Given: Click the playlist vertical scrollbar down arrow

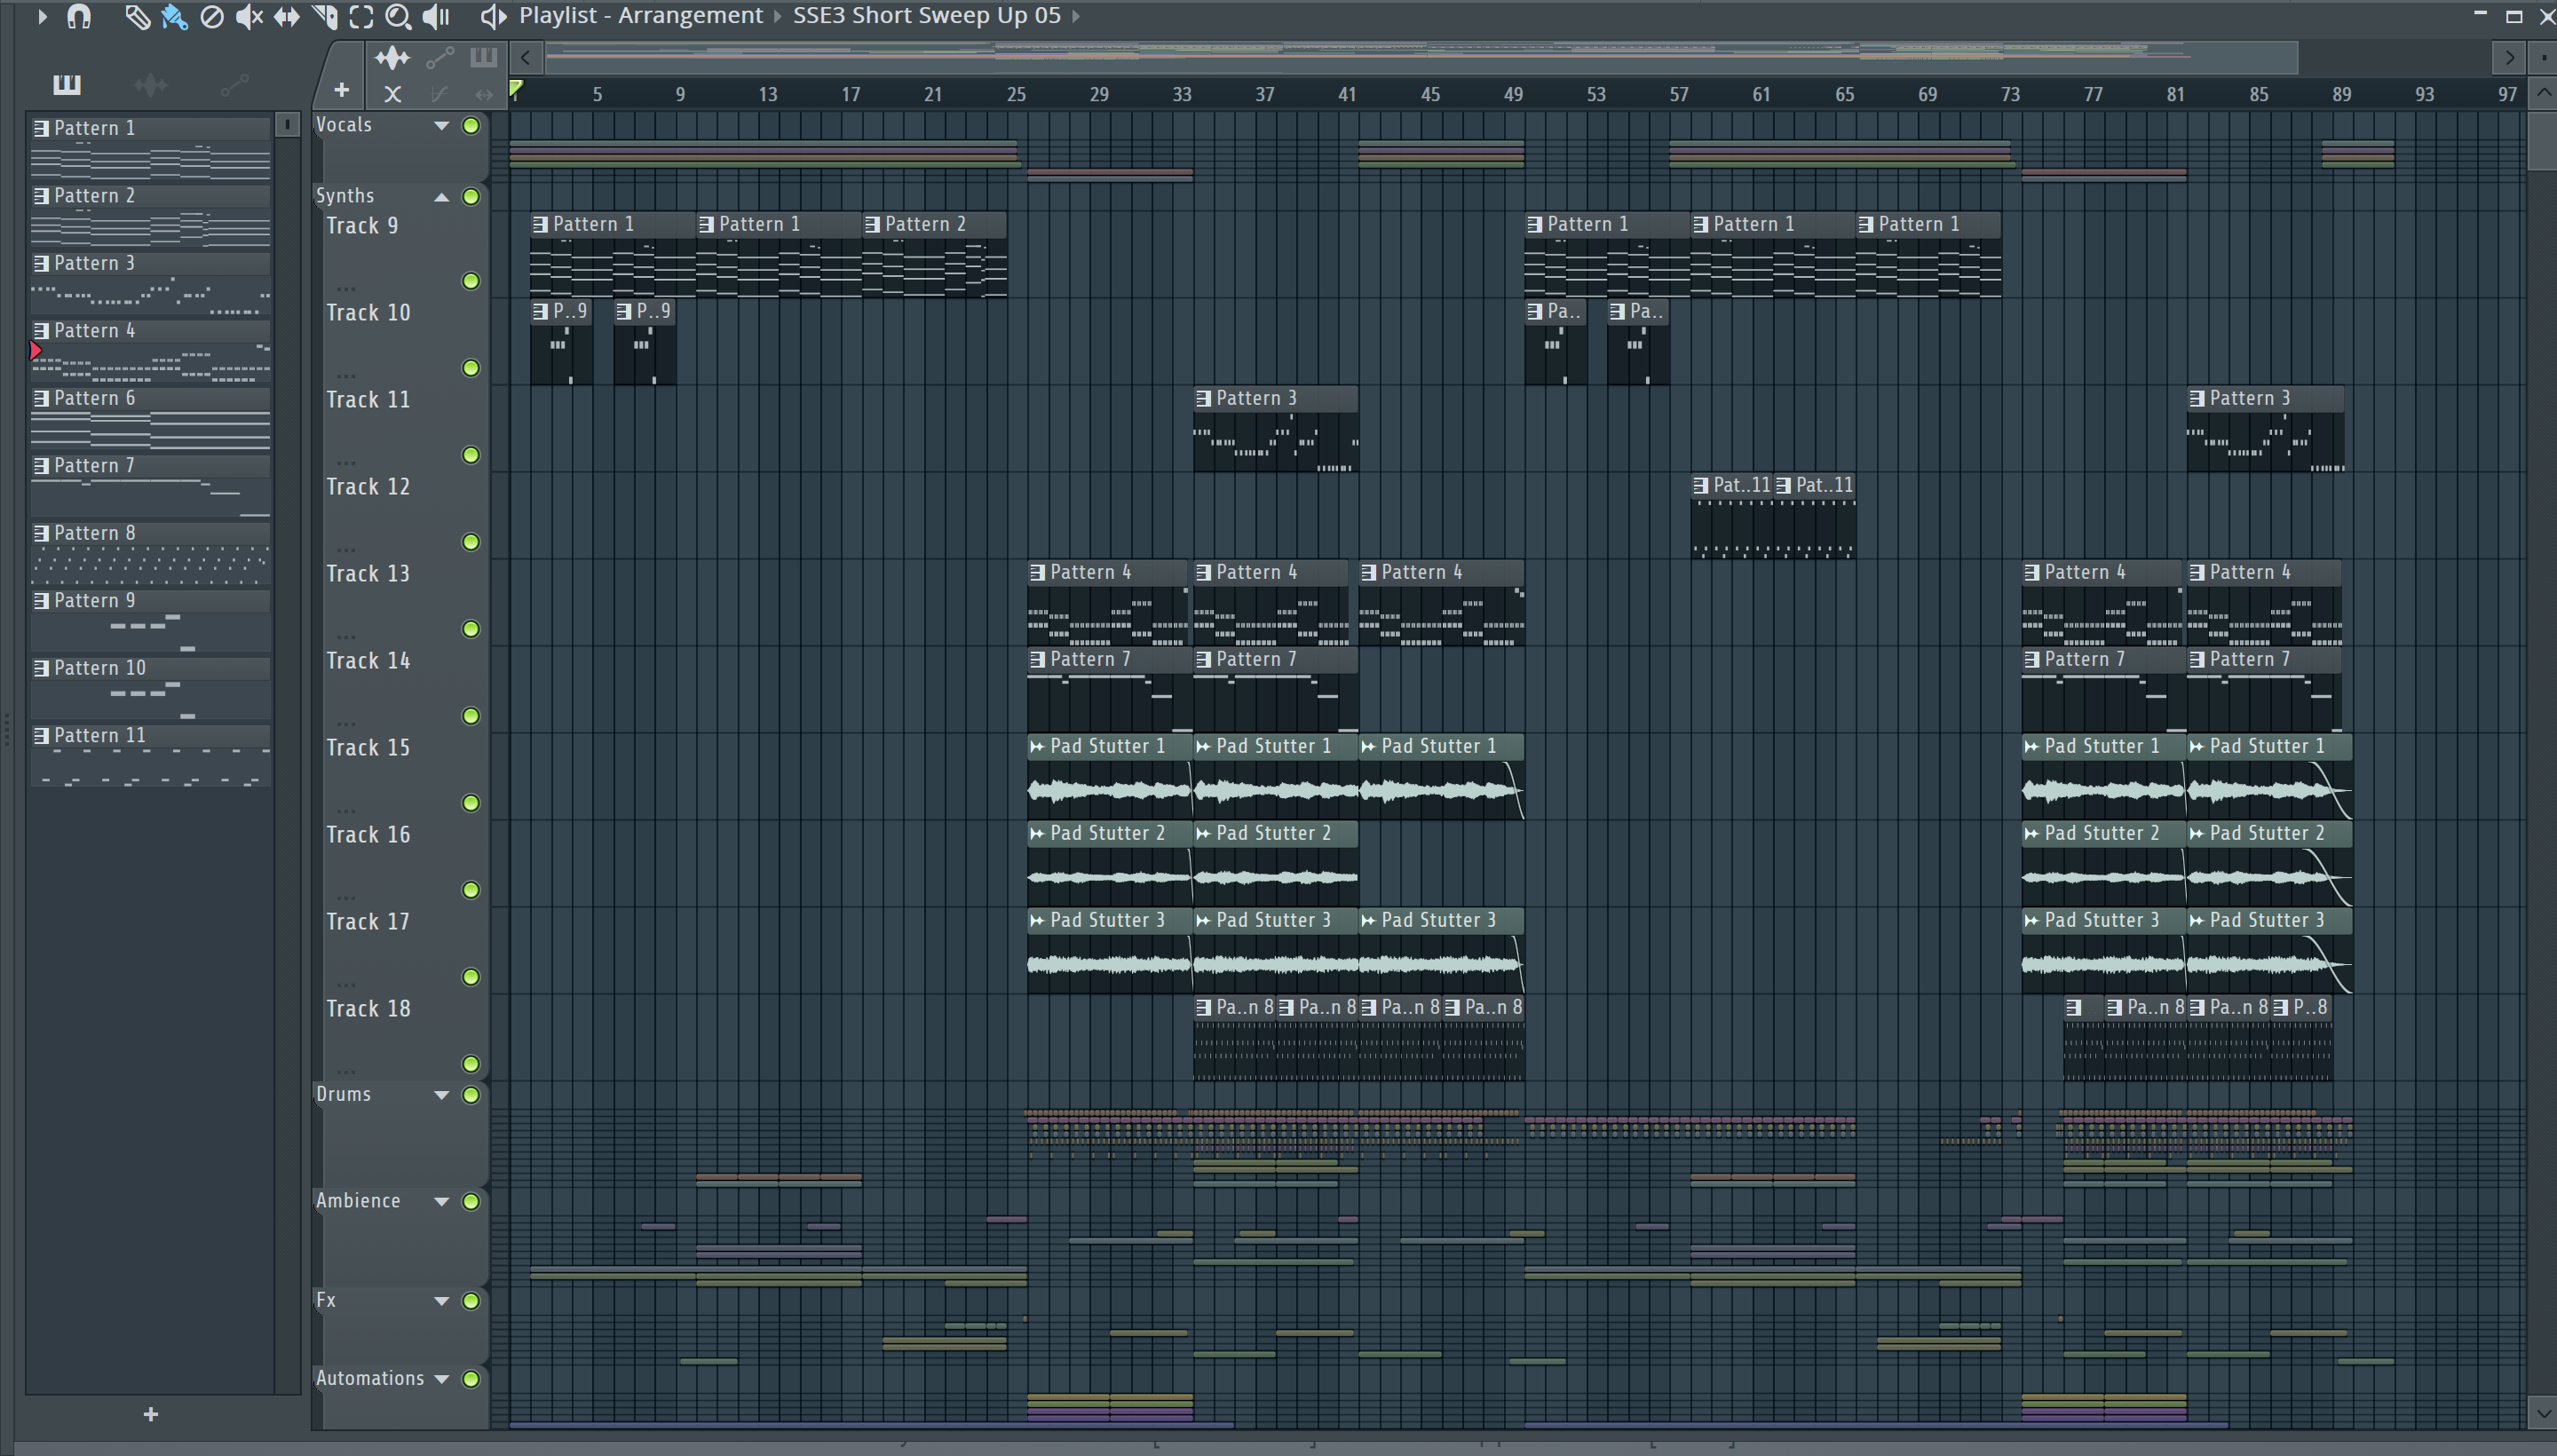Looking at the screenshot, I should [x=2543, y=1414].
